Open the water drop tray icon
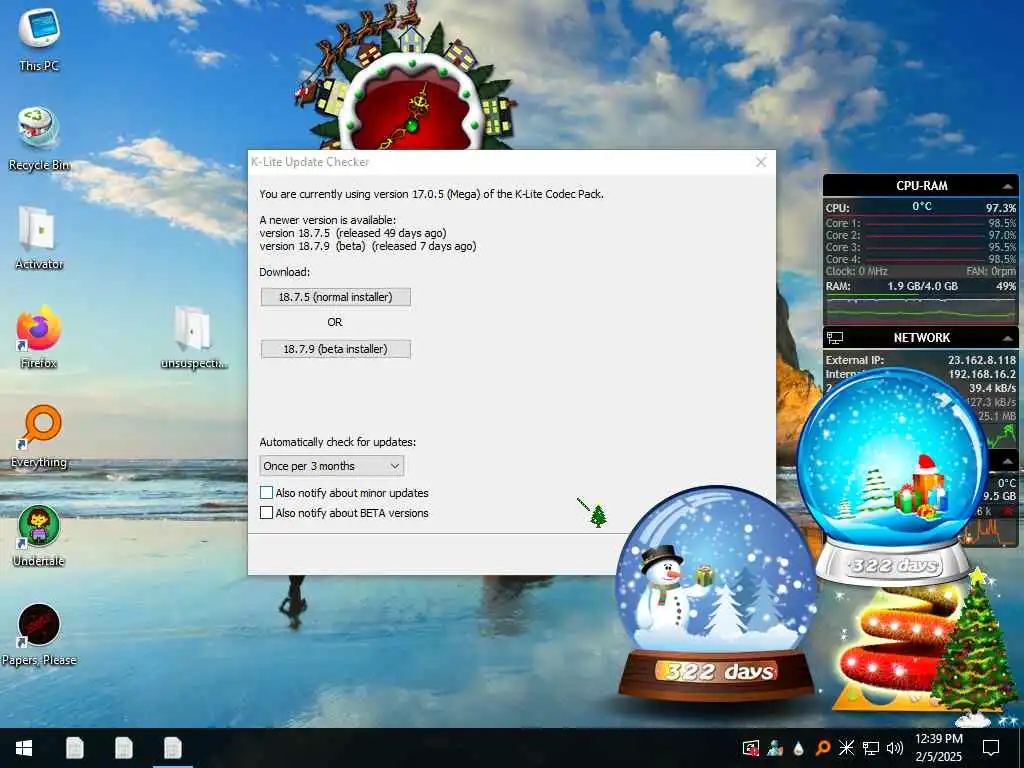 click(x=798, y=748)
